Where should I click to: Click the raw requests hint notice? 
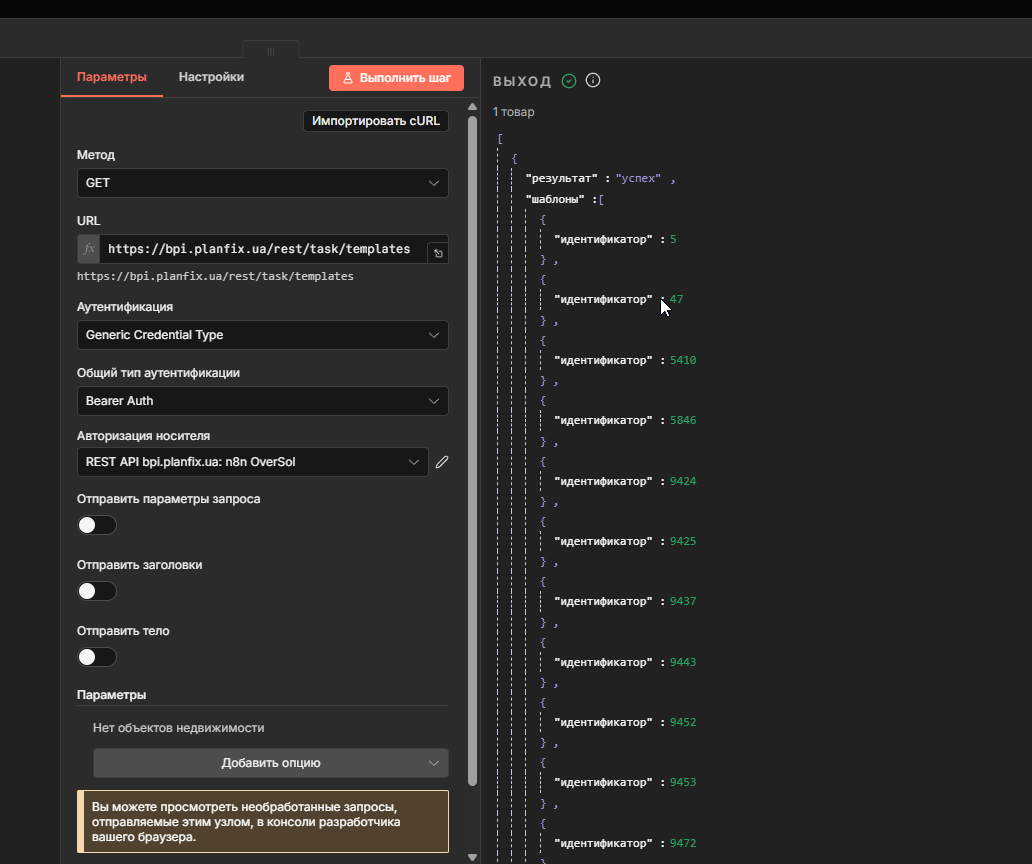click(263, 822)
